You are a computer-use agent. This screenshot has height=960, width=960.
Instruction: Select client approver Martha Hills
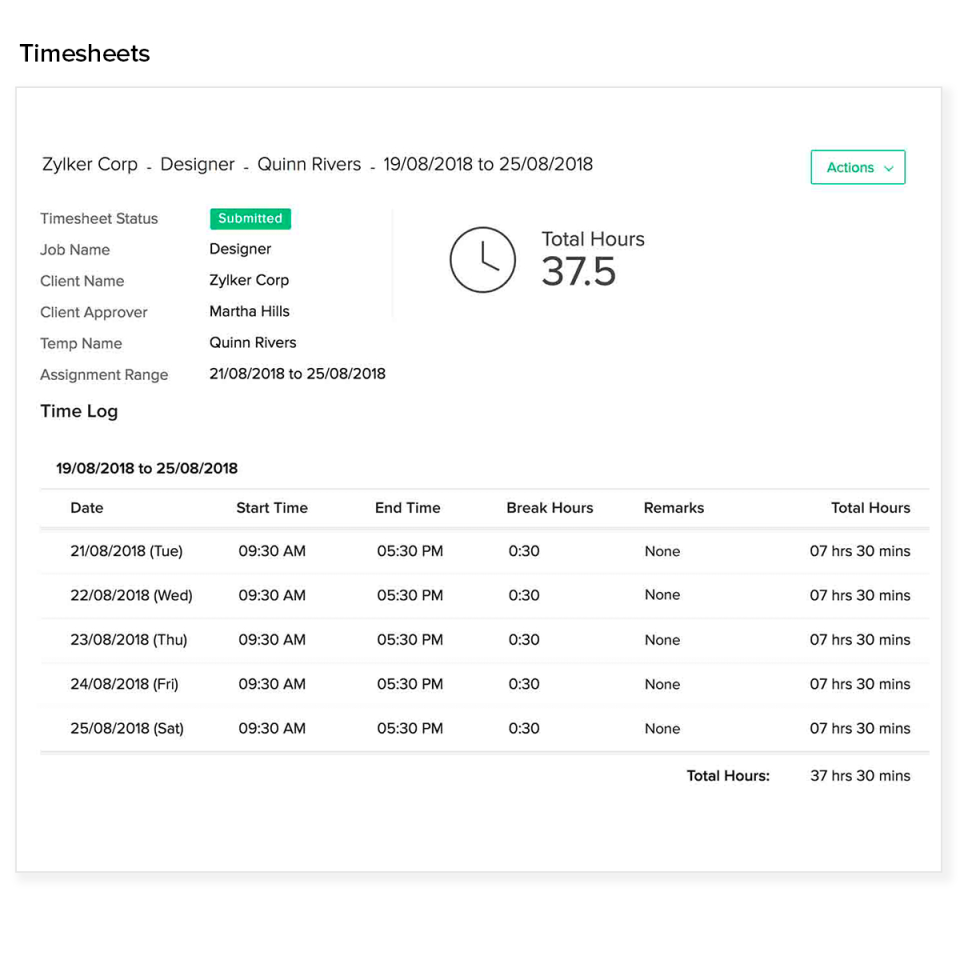pos(249,311)
